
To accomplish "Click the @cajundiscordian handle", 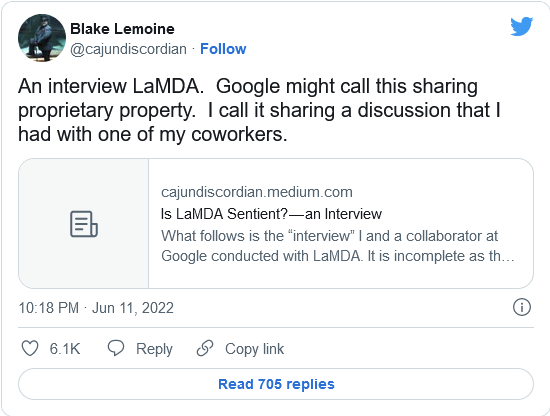I will (x=128, y=49).
